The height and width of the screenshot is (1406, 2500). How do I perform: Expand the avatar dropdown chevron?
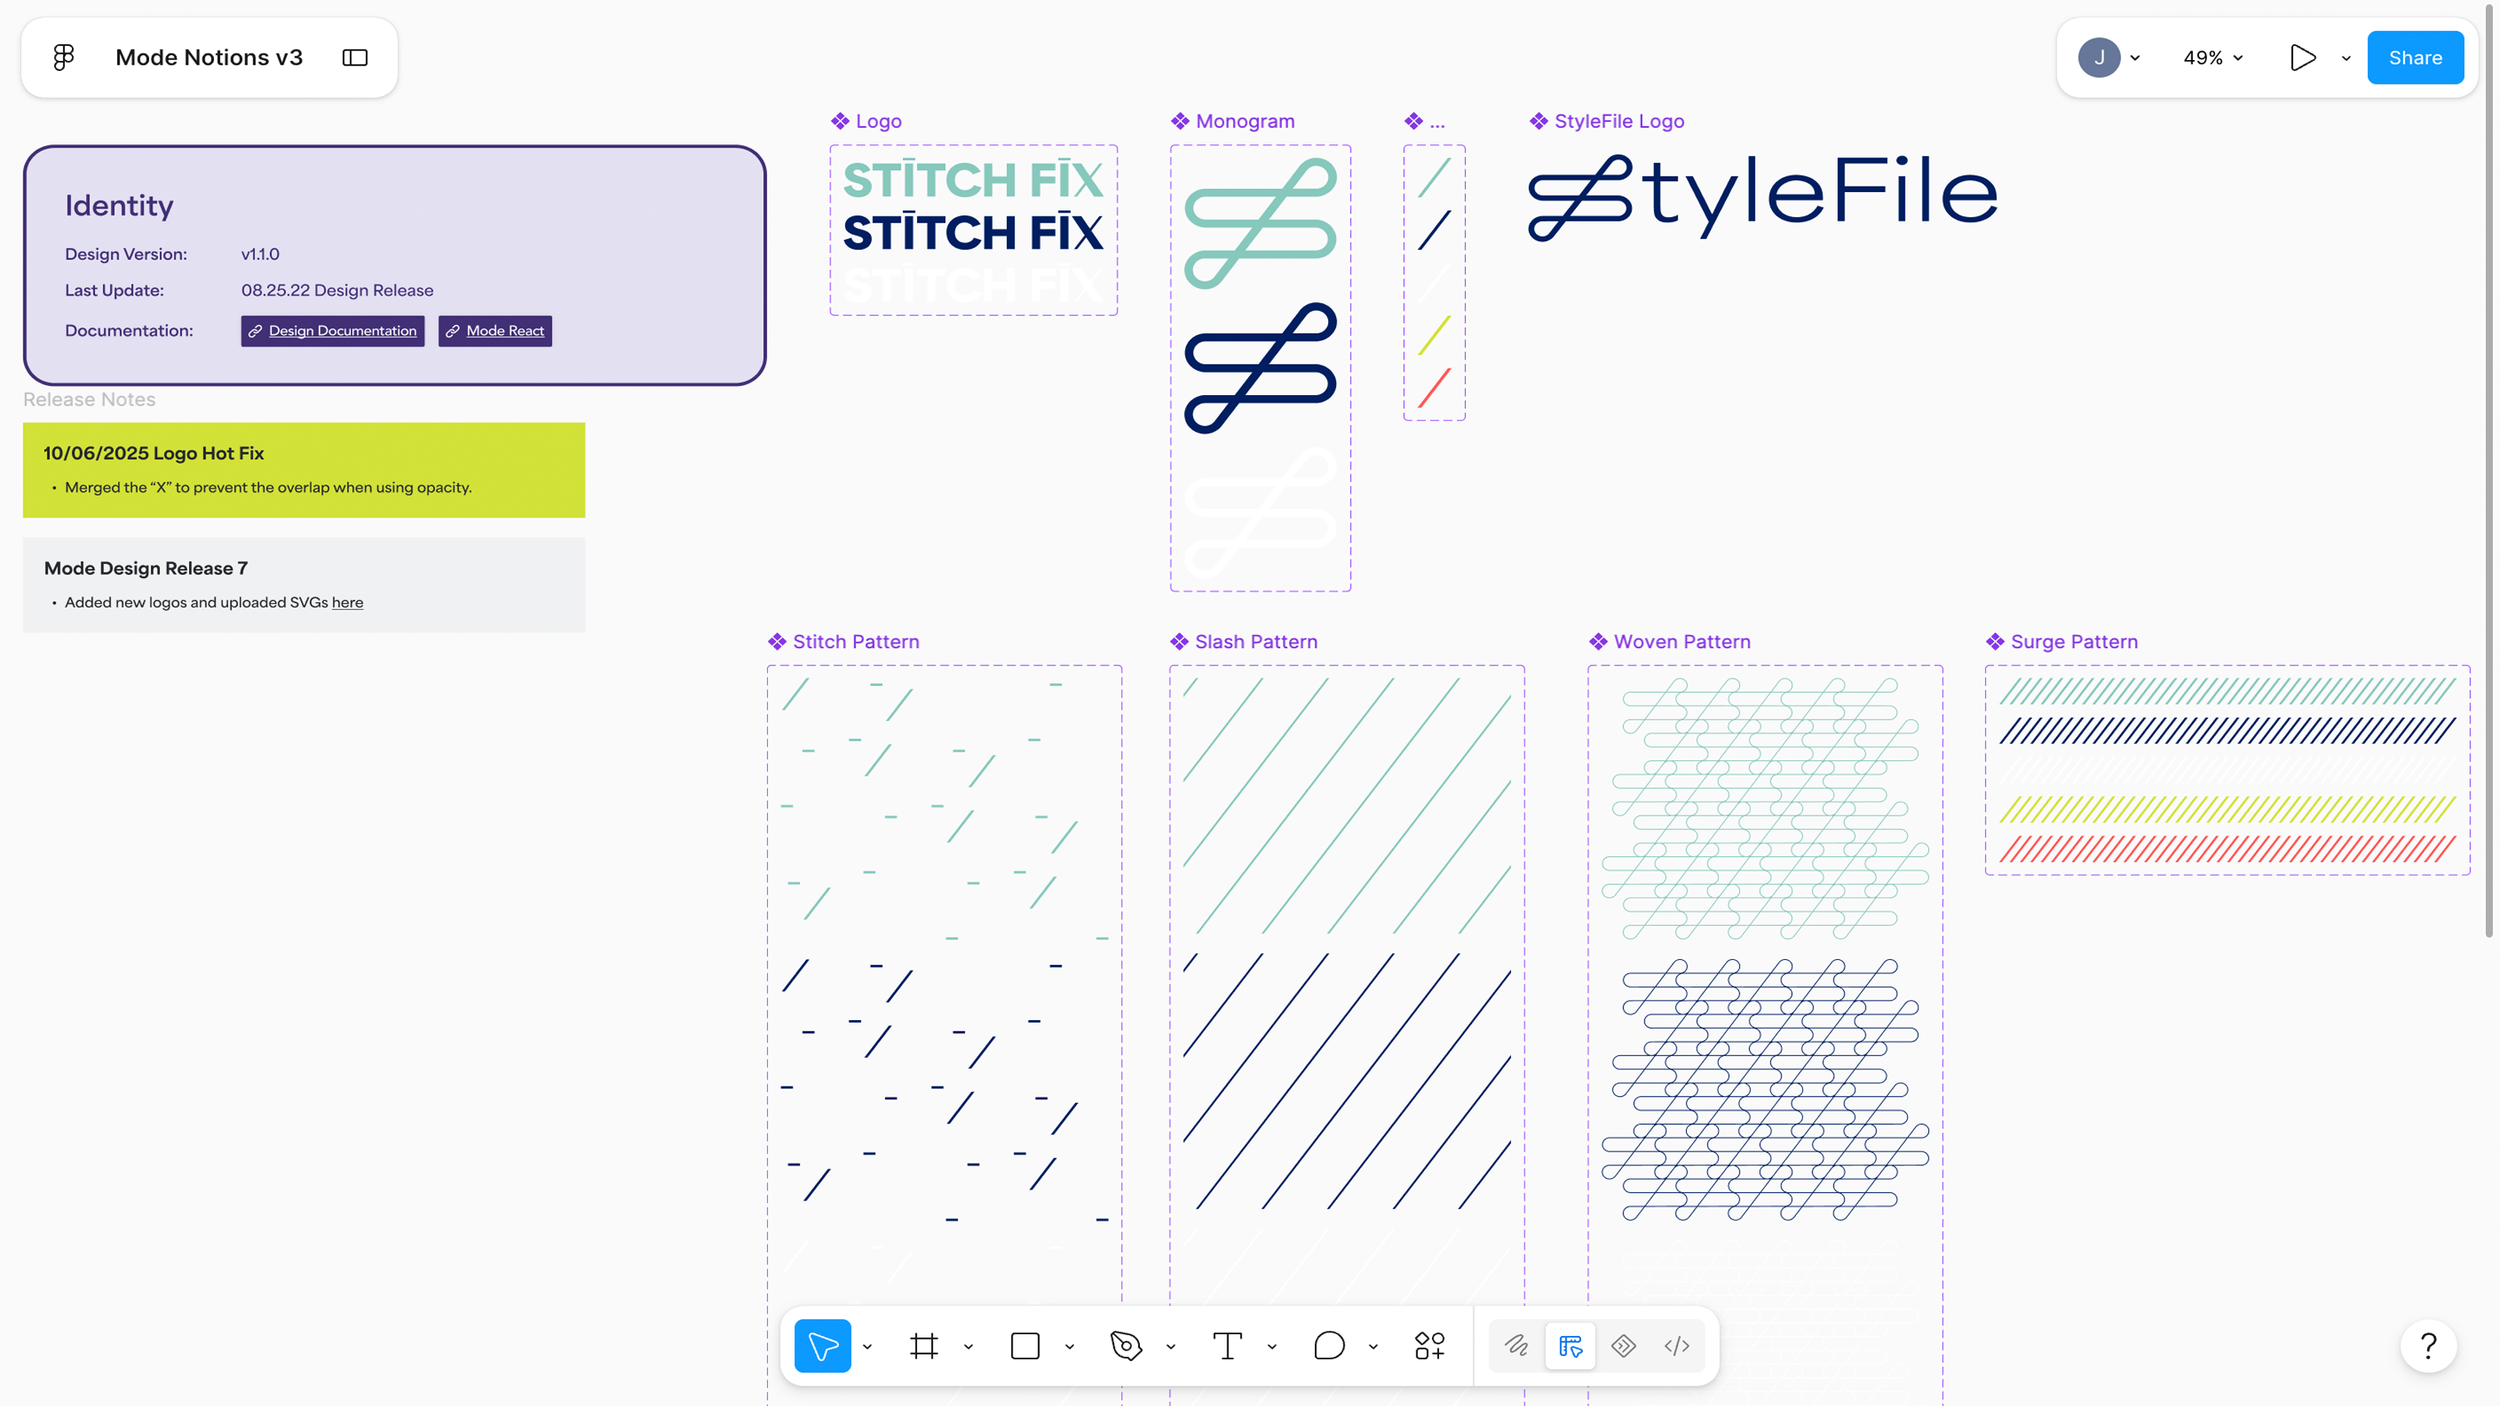tap(2135, 58)
